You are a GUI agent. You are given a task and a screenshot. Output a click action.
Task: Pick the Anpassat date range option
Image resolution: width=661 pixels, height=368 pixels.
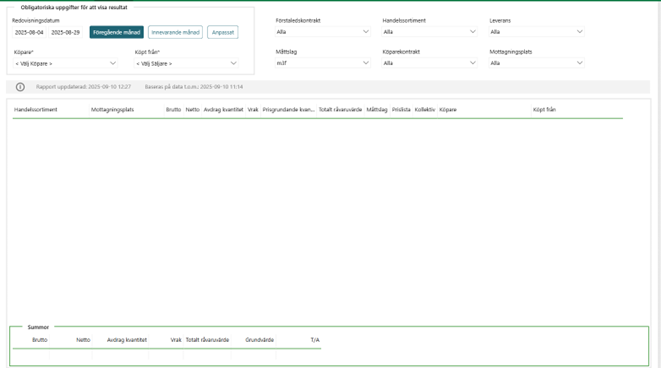point(223,32)
